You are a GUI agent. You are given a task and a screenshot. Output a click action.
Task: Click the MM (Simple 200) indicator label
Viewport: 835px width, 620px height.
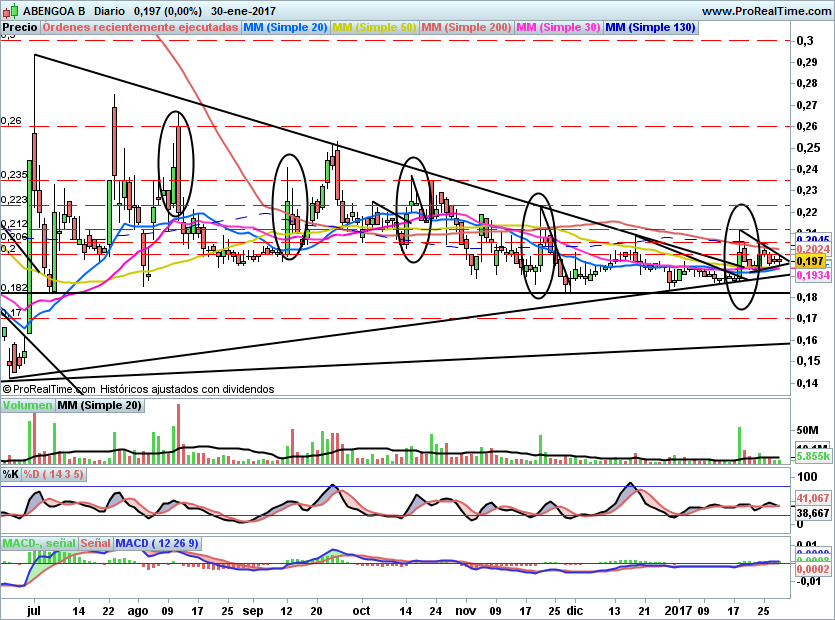coord(466,27)
